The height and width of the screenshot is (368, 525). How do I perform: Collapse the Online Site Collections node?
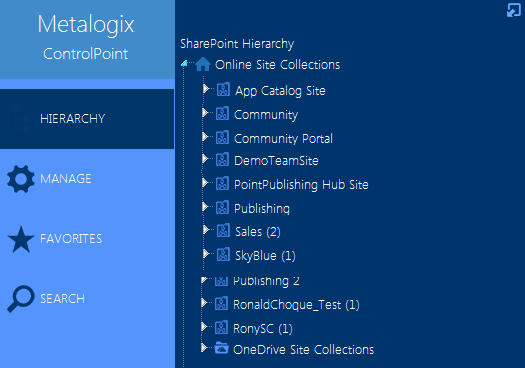point(184,63)
